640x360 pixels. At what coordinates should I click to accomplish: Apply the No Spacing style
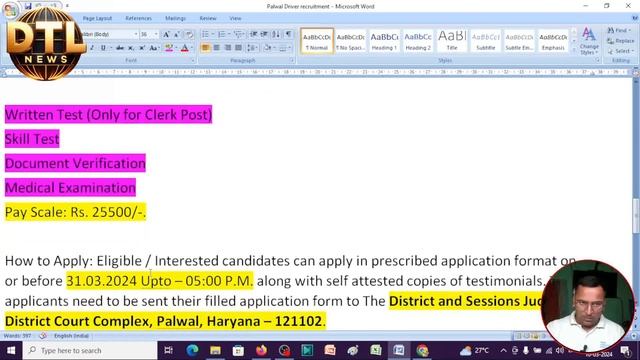(350, 41)
